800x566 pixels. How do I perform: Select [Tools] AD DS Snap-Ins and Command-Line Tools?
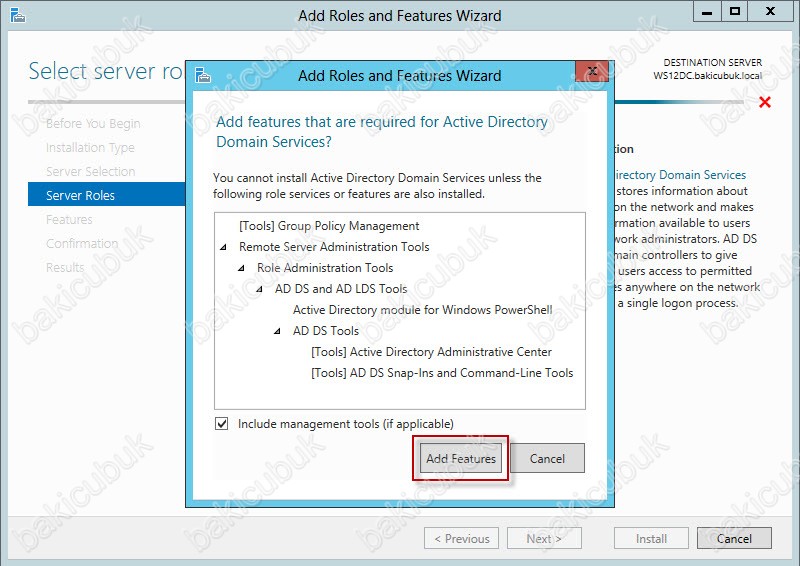(x=442, y=373)
